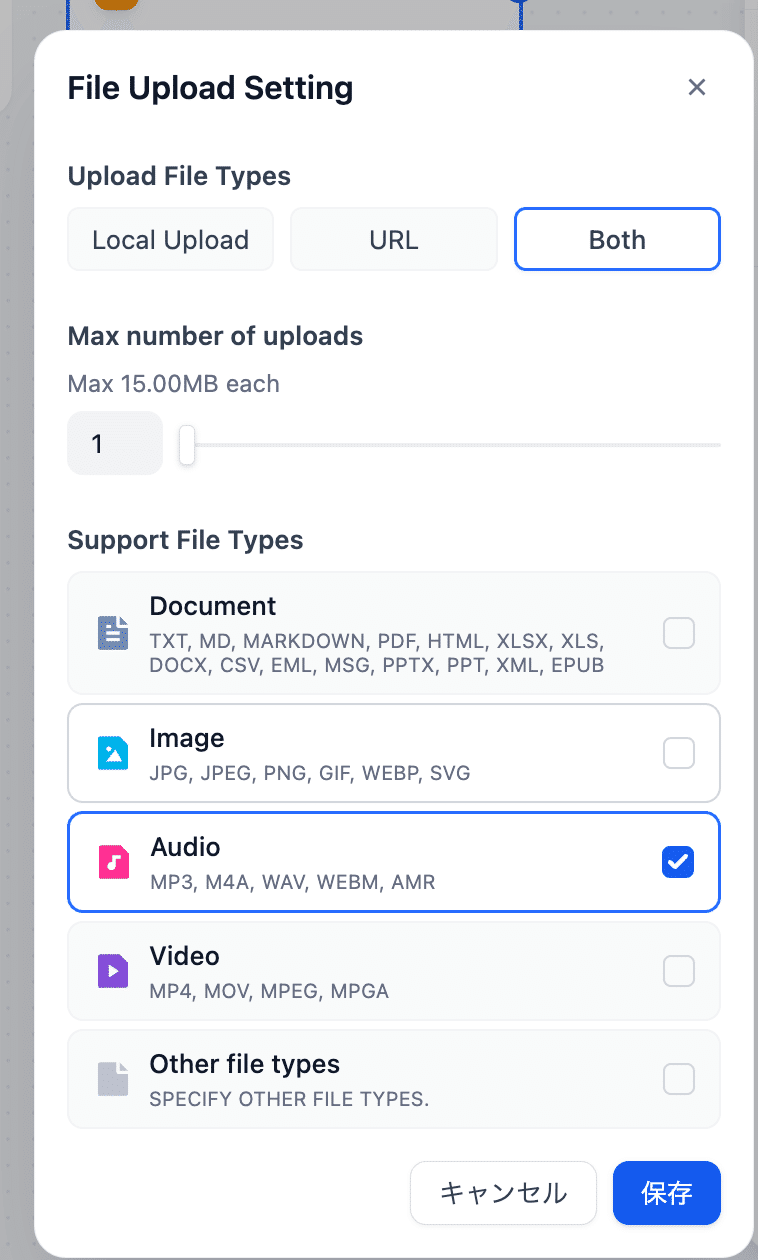The width and height of the screenshot is (758, 1260).
Task: Enable the Other file types checkbox
Action: click(678, 1079)
